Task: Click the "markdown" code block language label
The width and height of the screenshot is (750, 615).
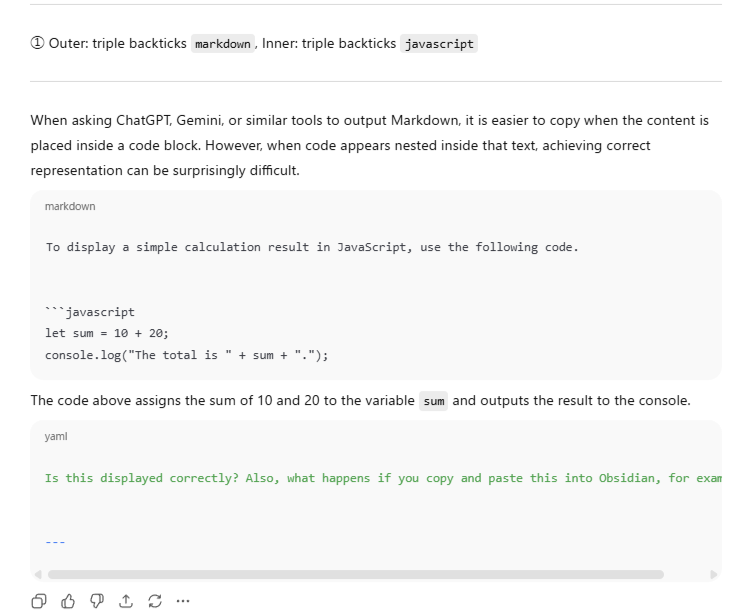Action: [x=70, y=206]
